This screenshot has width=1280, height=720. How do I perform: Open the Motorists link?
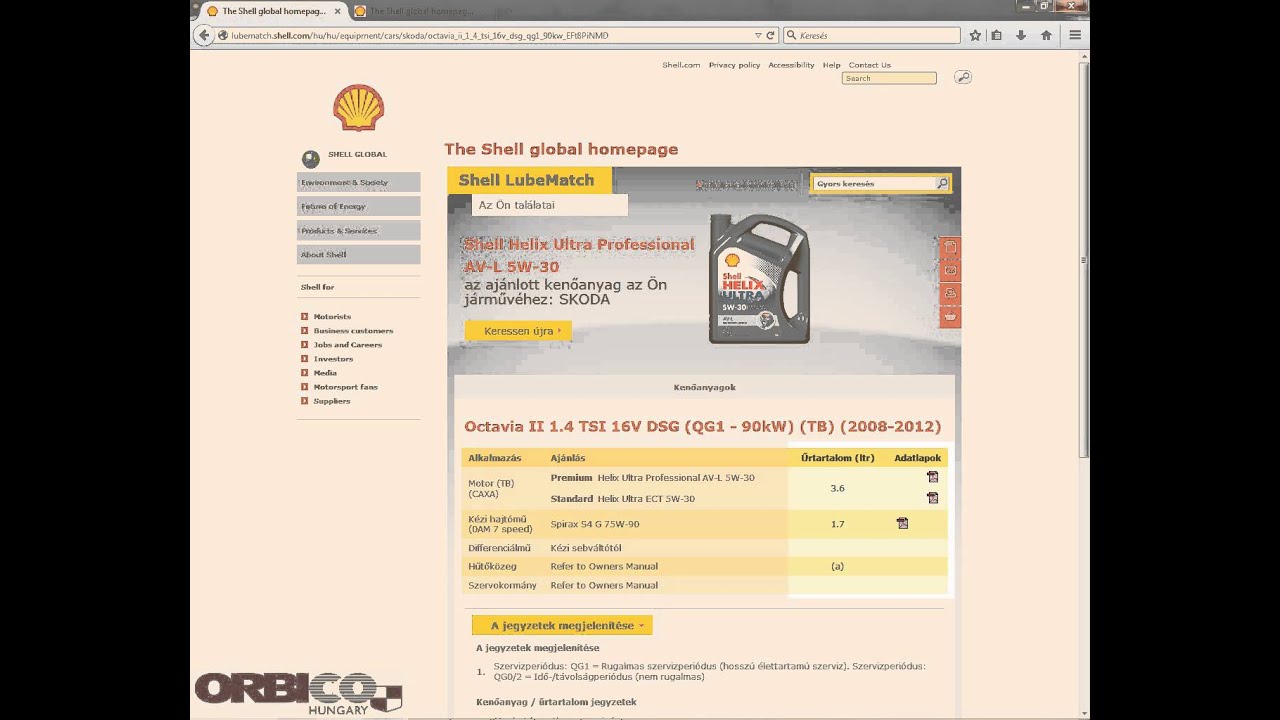click(x=332, y=316)
